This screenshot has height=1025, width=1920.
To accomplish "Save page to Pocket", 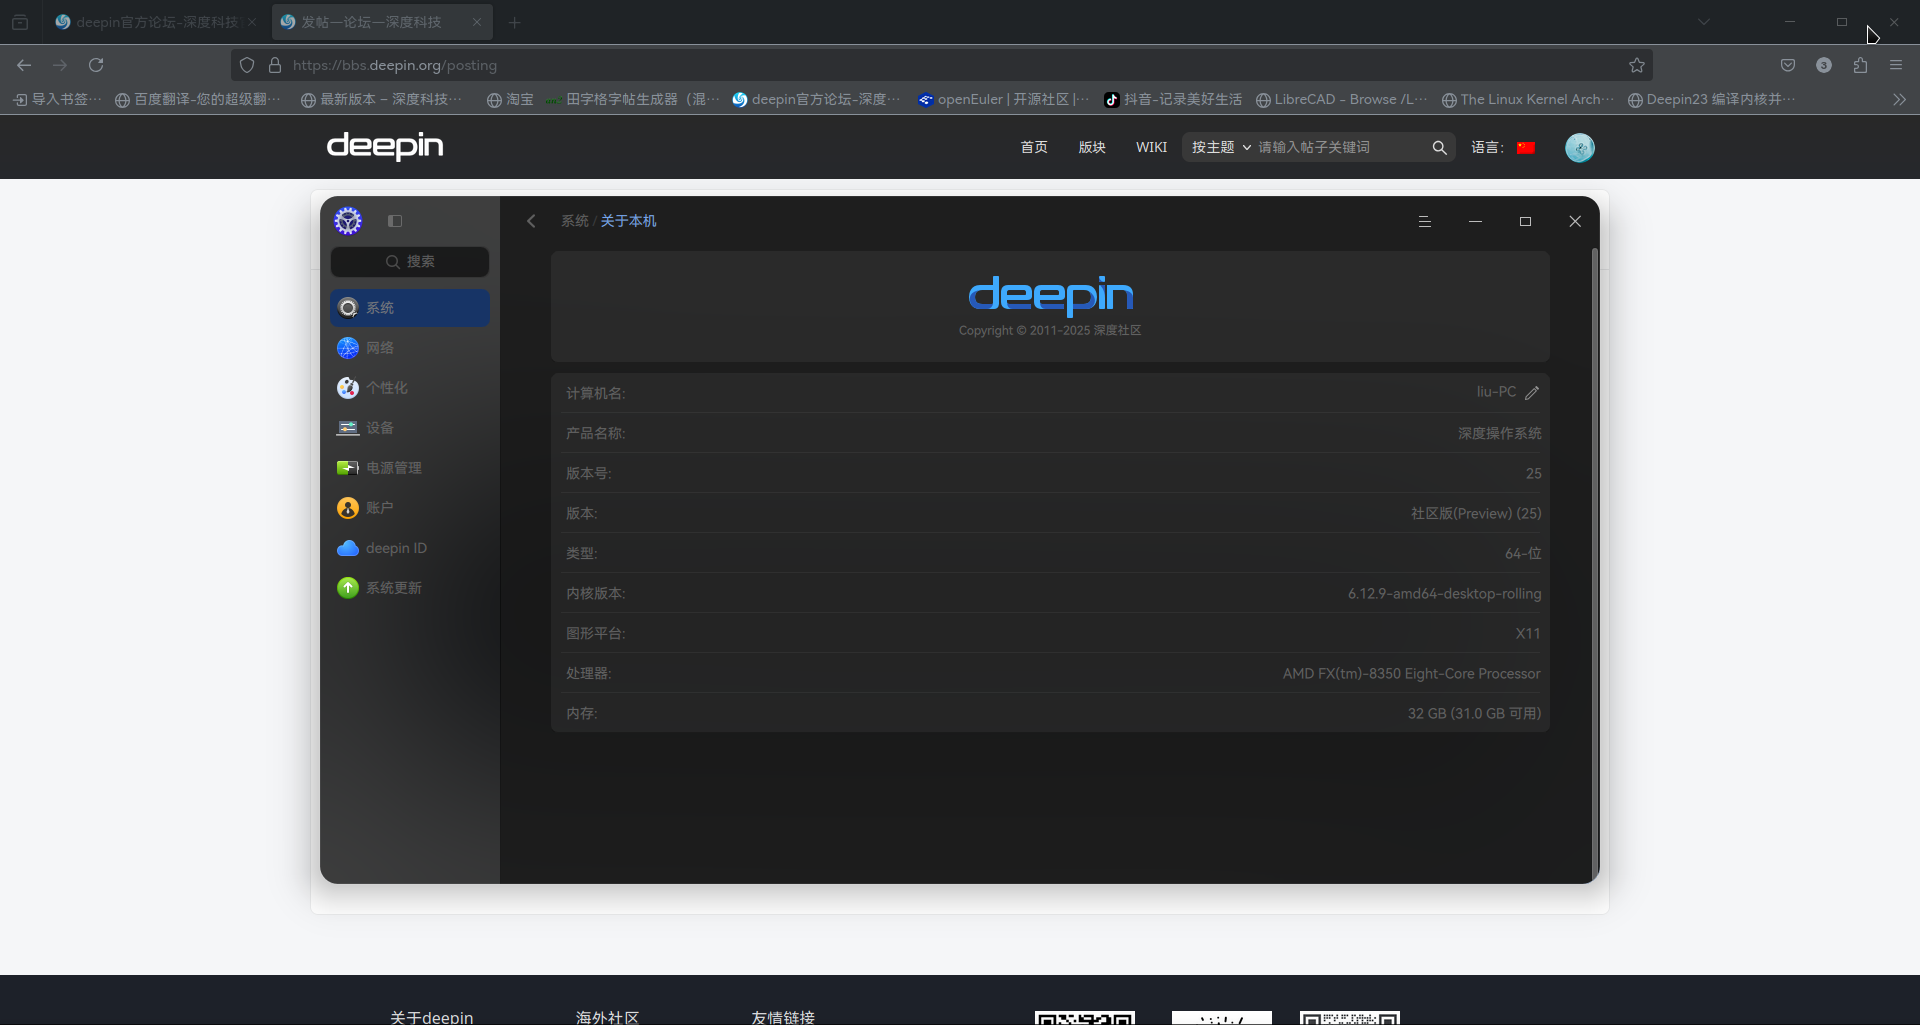I will (x=1788, y=65).
